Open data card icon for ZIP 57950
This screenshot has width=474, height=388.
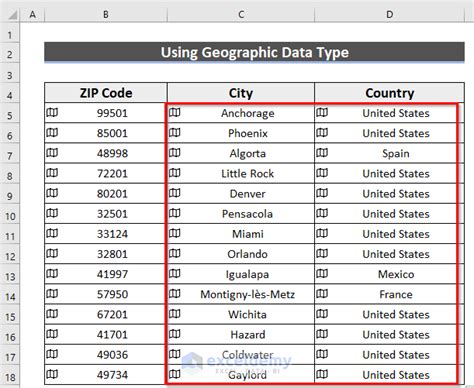[52, 294]
